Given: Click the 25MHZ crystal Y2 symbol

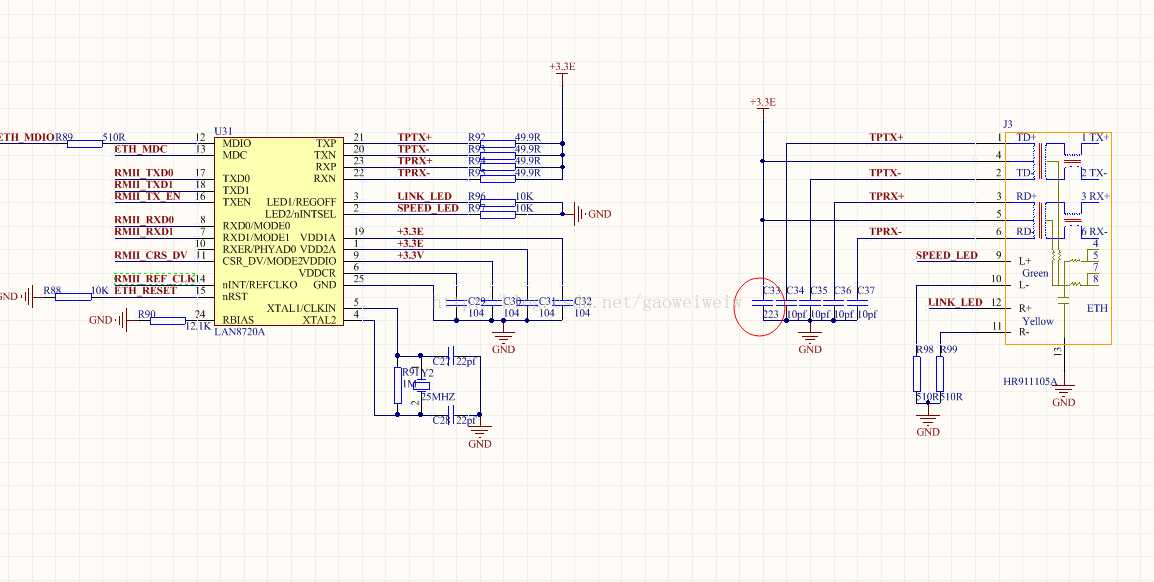Looking at the screenshot, I should coord(424,385).
